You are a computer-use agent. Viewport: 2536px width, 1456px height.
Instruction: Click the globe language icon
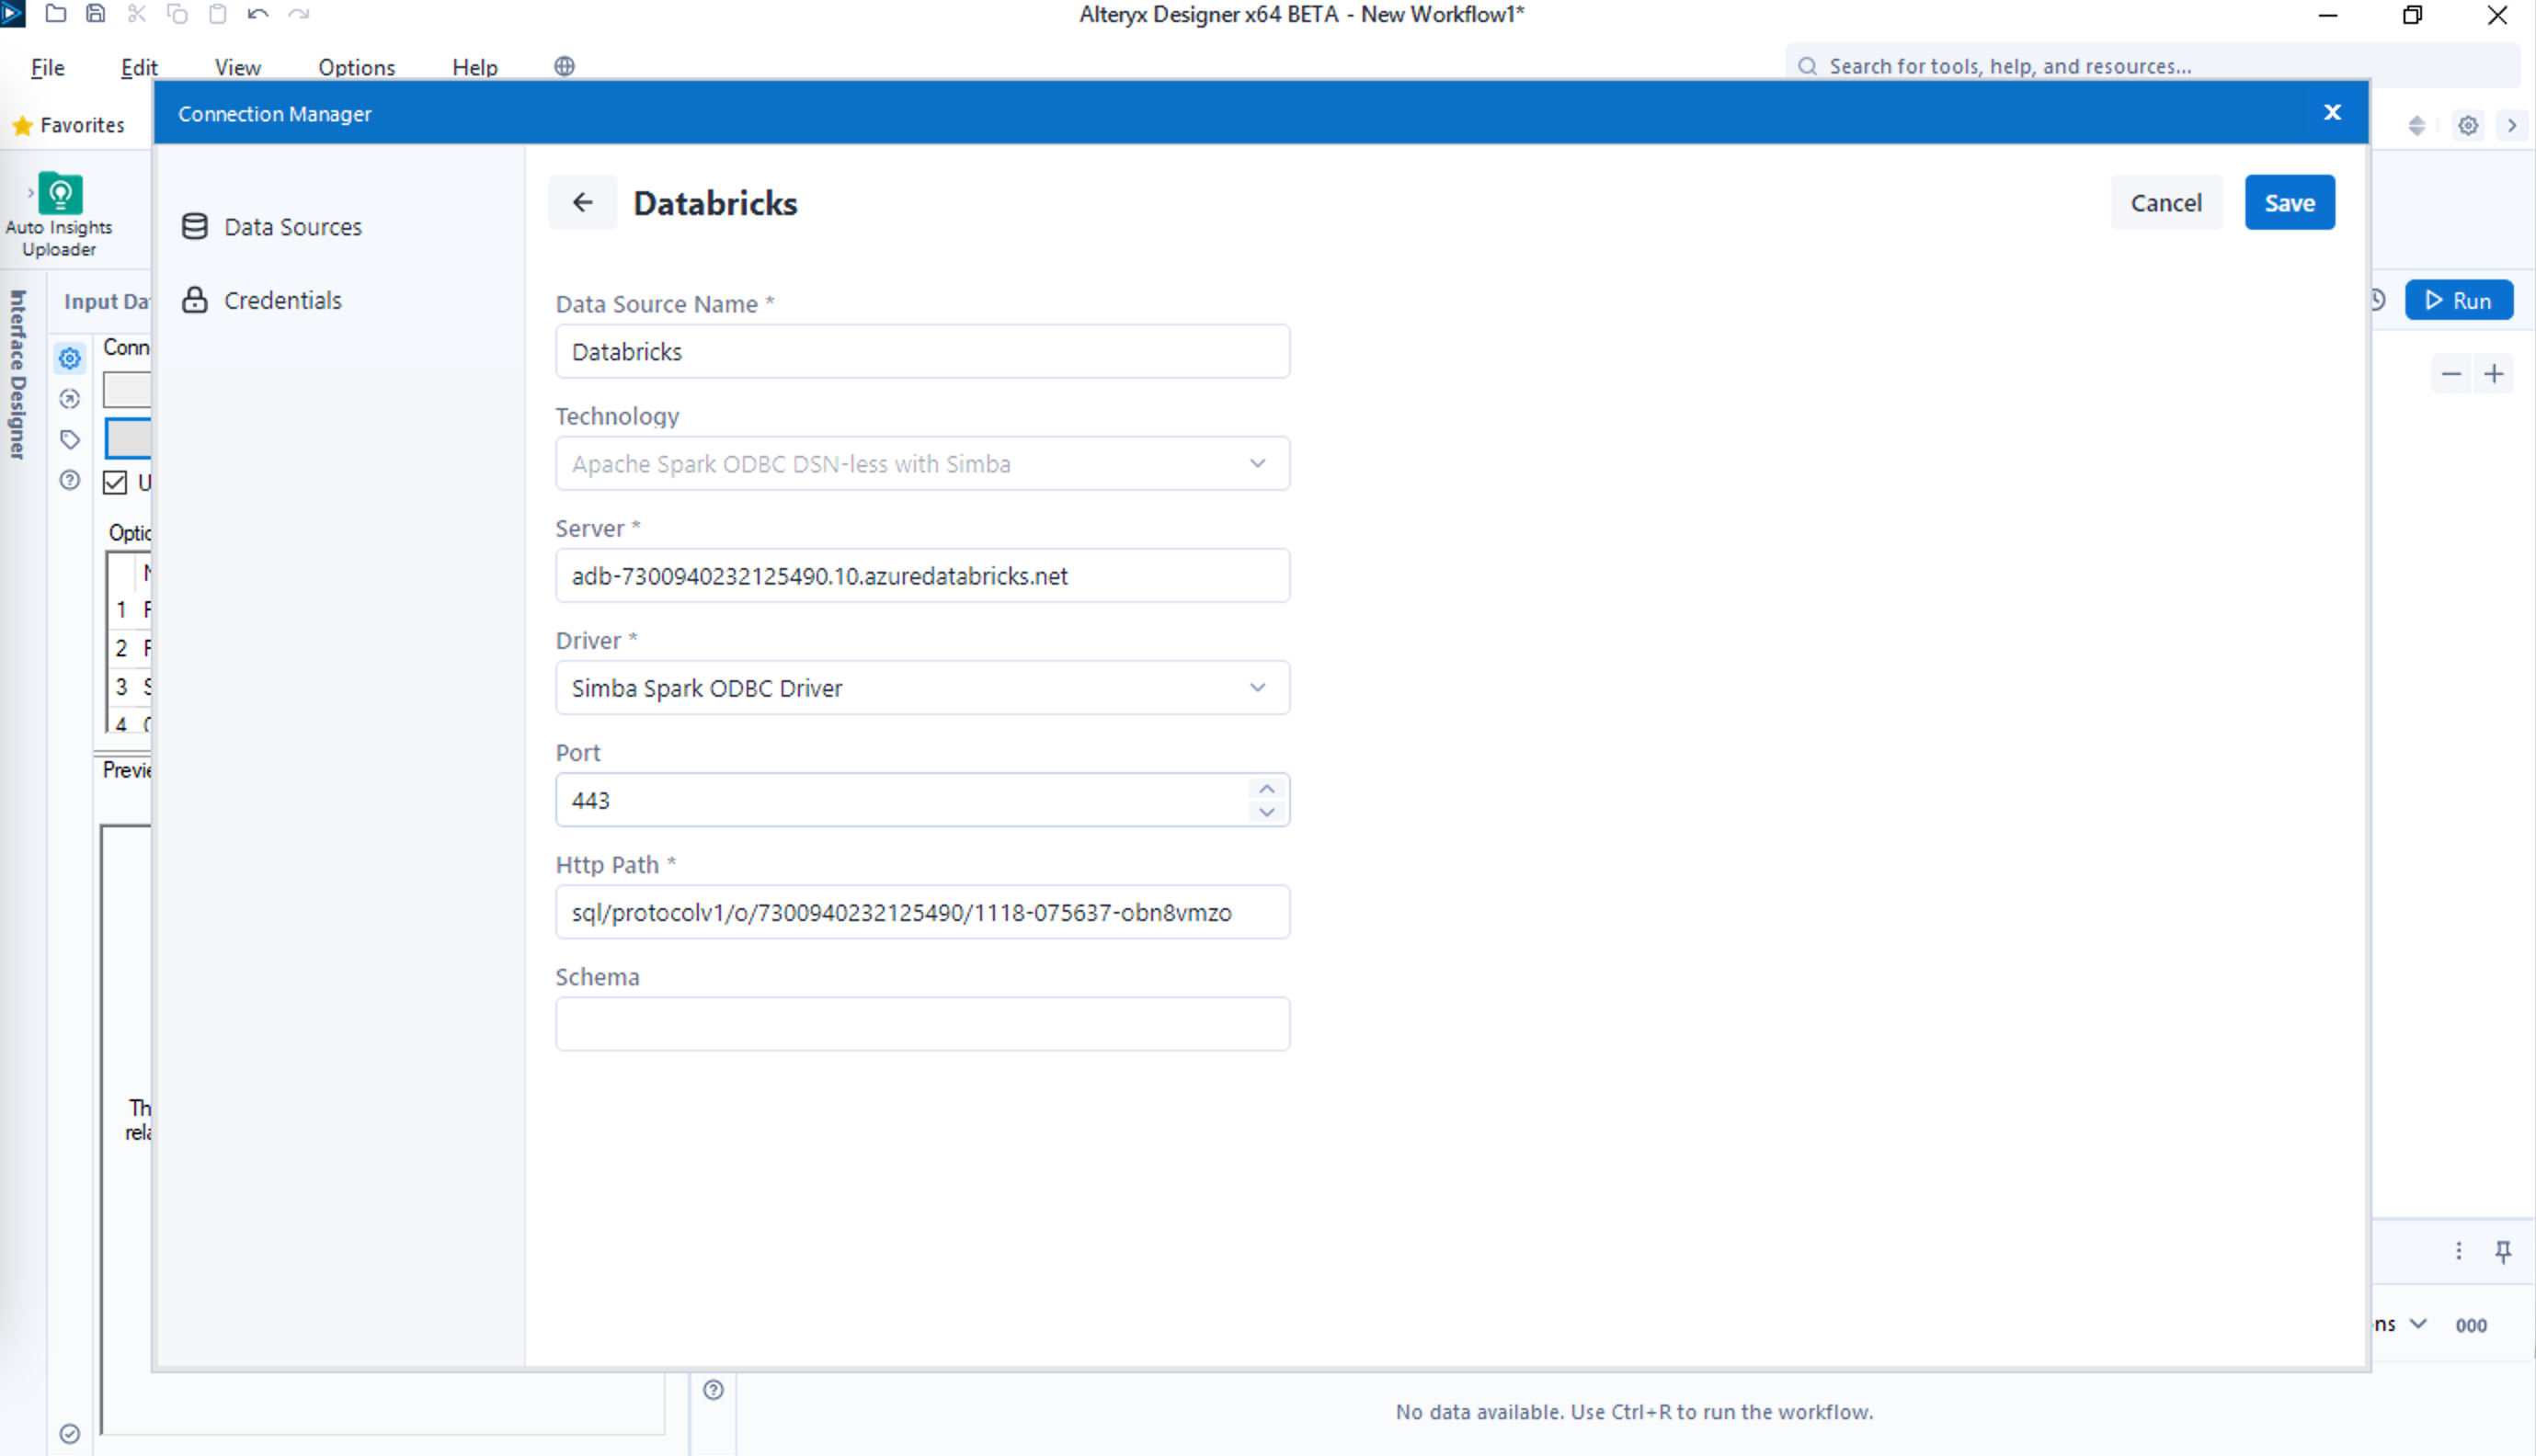(564, 66)
